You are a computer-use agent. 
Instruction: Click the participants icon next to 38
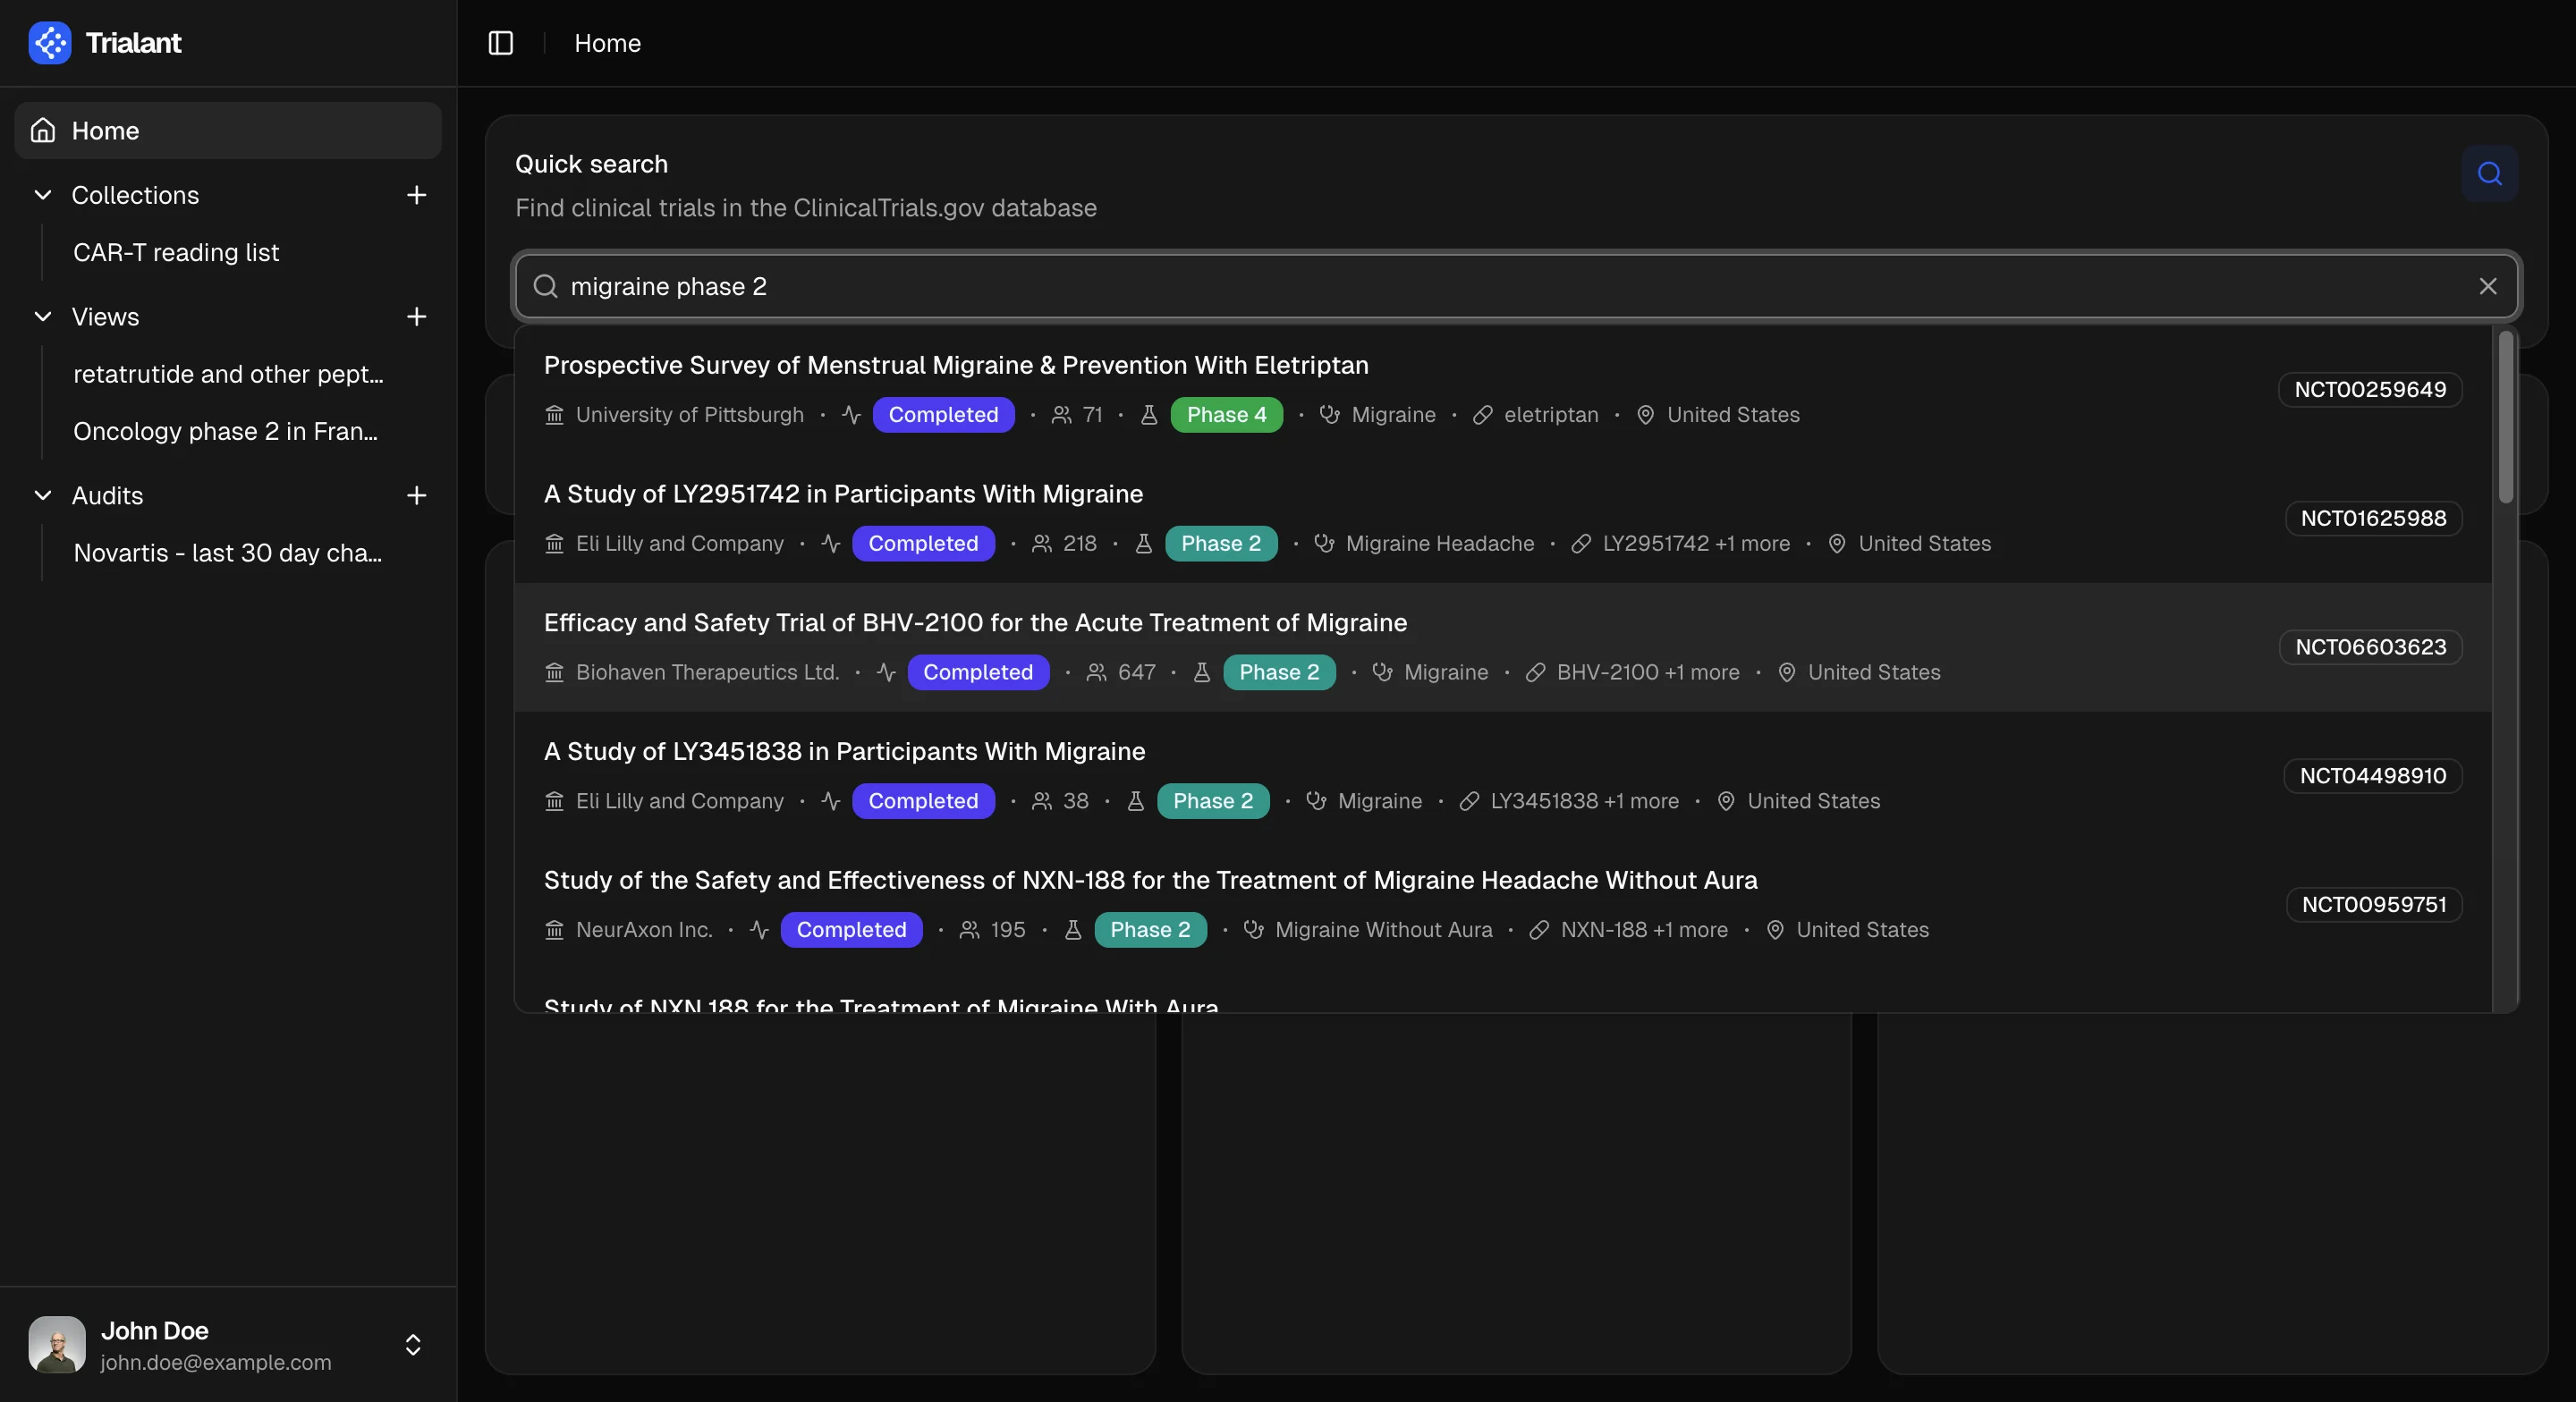pos(1041,802)
